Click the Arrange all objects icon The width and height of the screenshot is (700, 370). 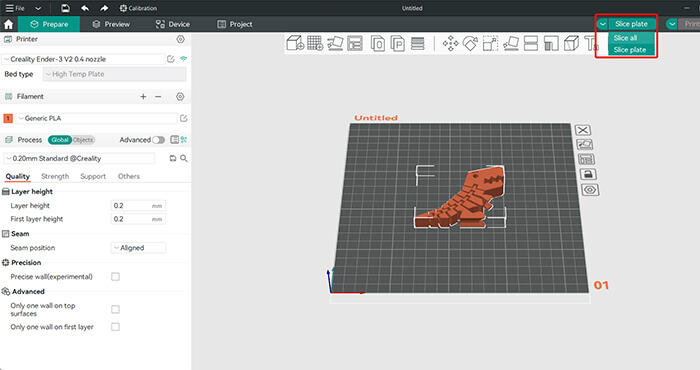pyautogui.click(x=355, y=43)
